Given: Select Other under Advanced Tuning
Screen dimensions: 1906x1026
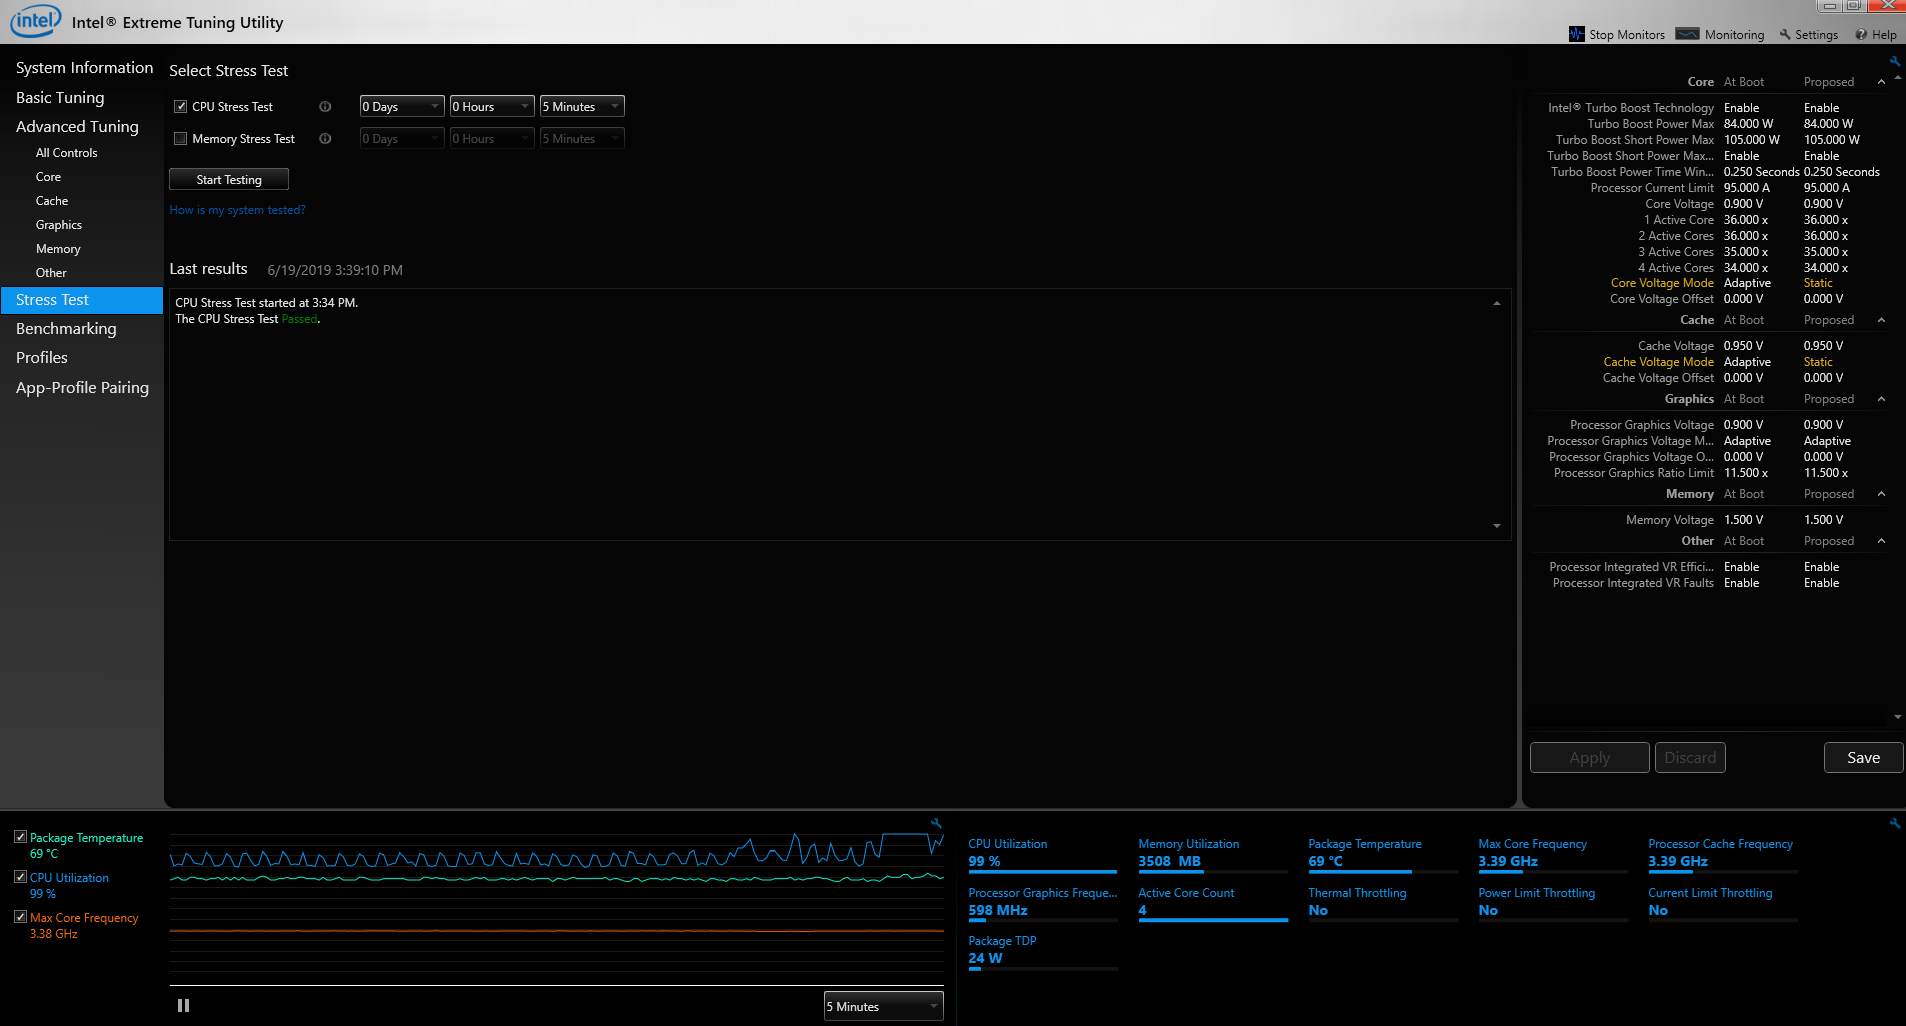Looking at the screenshot, I should [51, 273].
